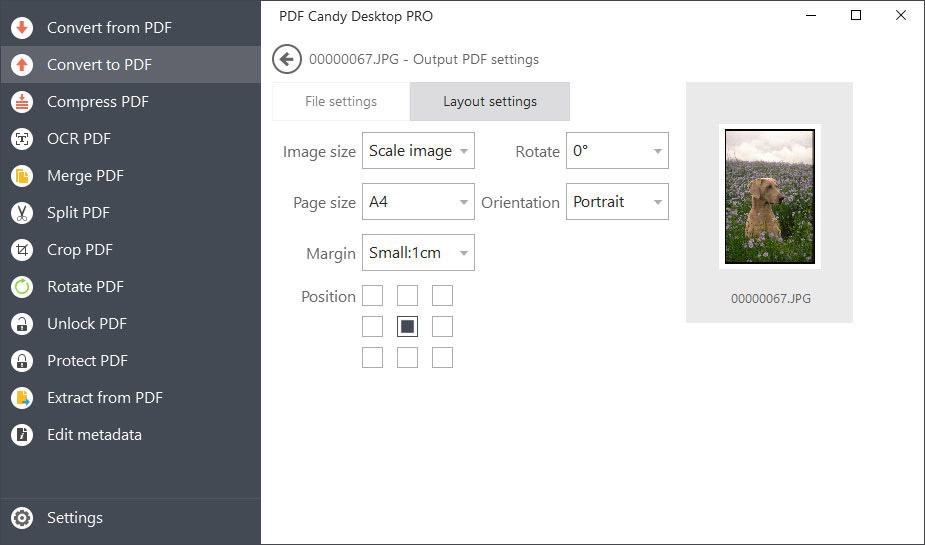Open the Crop PDF menu label
The width and height of the screenshot is (925, 545).
[x=80, y=250]
